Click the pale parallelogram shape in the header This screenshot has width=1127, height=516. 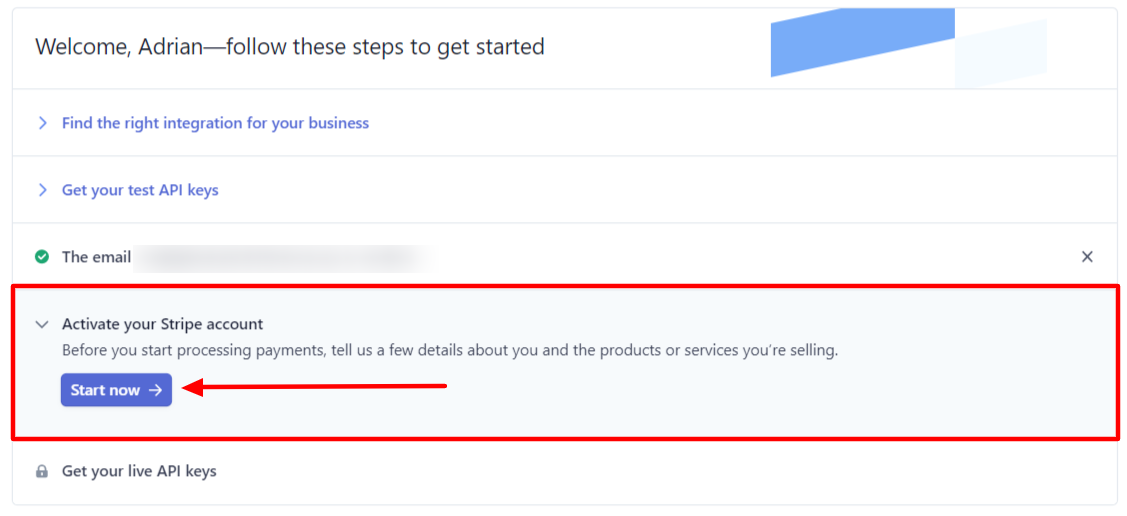1002,57
